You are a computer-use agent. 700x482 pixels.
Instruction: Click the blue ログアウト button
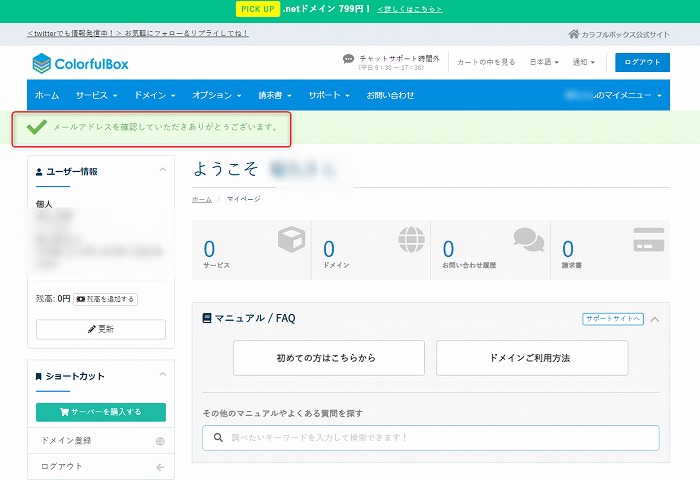click(x=642, y=62)
